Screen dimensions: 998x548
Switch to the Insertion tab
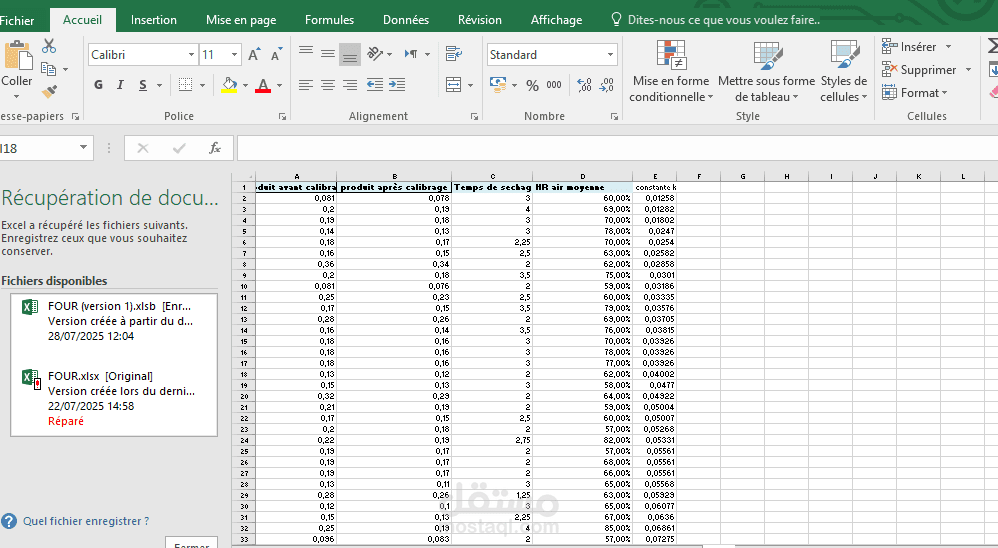pos(153,20)
